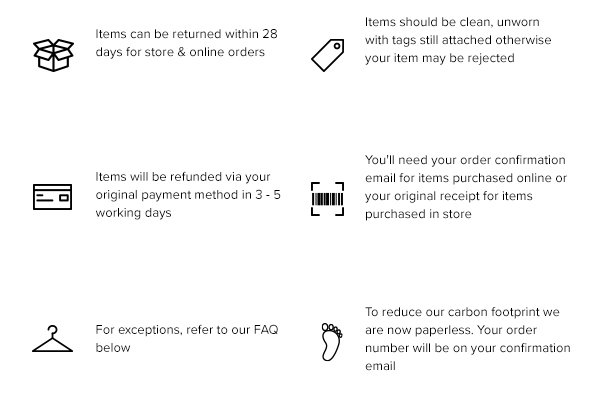Select the credit card refund icon
Screen dimensions: 600x406
click(53, 196)
